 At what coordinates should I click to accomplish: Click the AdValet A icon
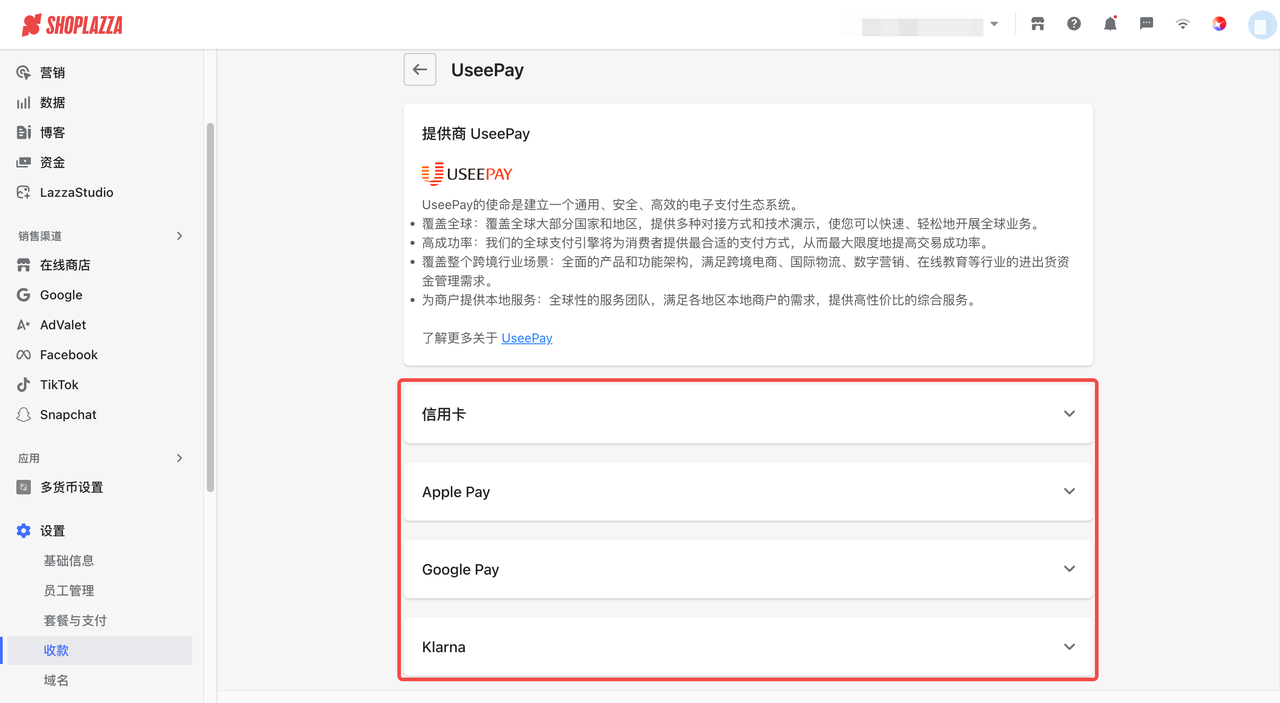tap(24, 325)
